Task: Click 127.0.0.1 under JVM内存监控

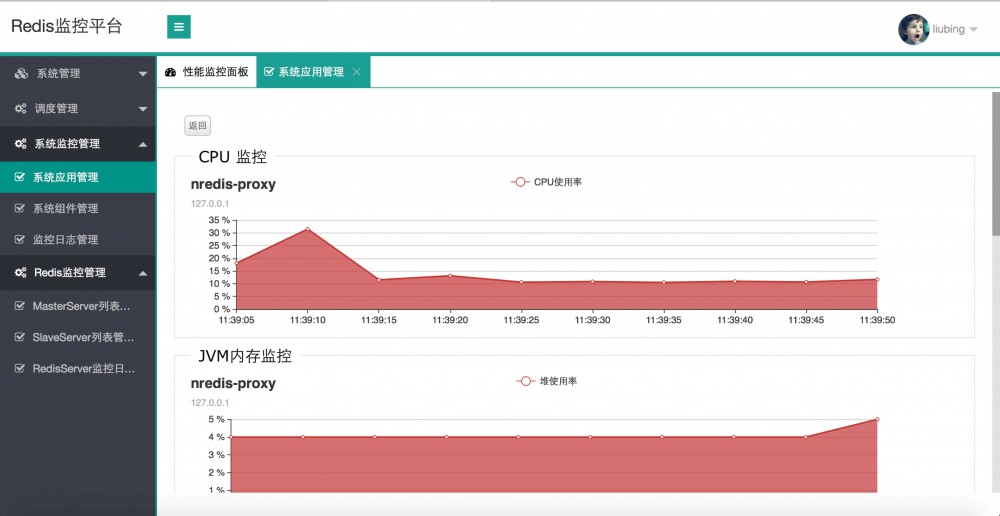Action: [210, 402]
